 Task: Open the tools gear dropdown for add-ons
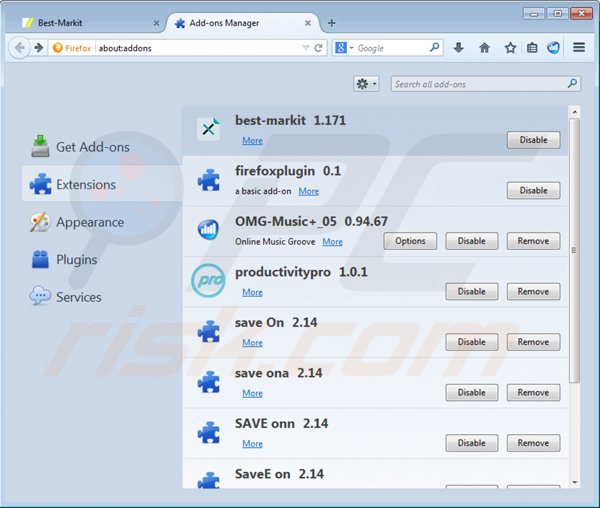(x=366, y=84)
